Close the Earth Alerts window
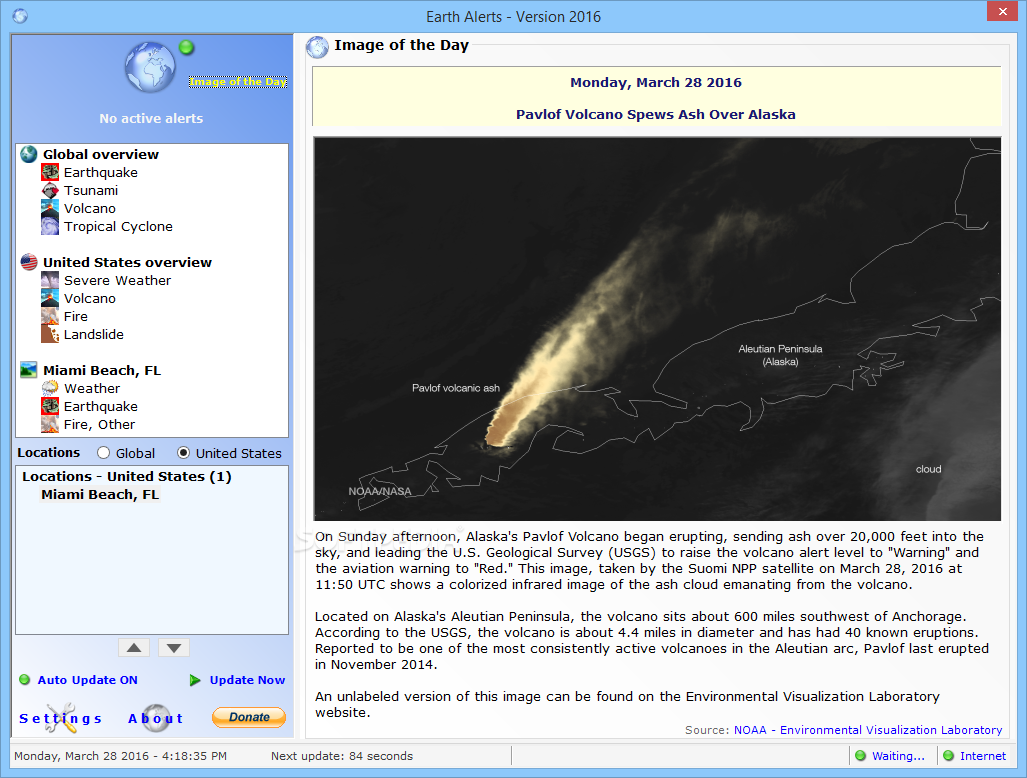1027x778 pixels. tap(1002, 11)
